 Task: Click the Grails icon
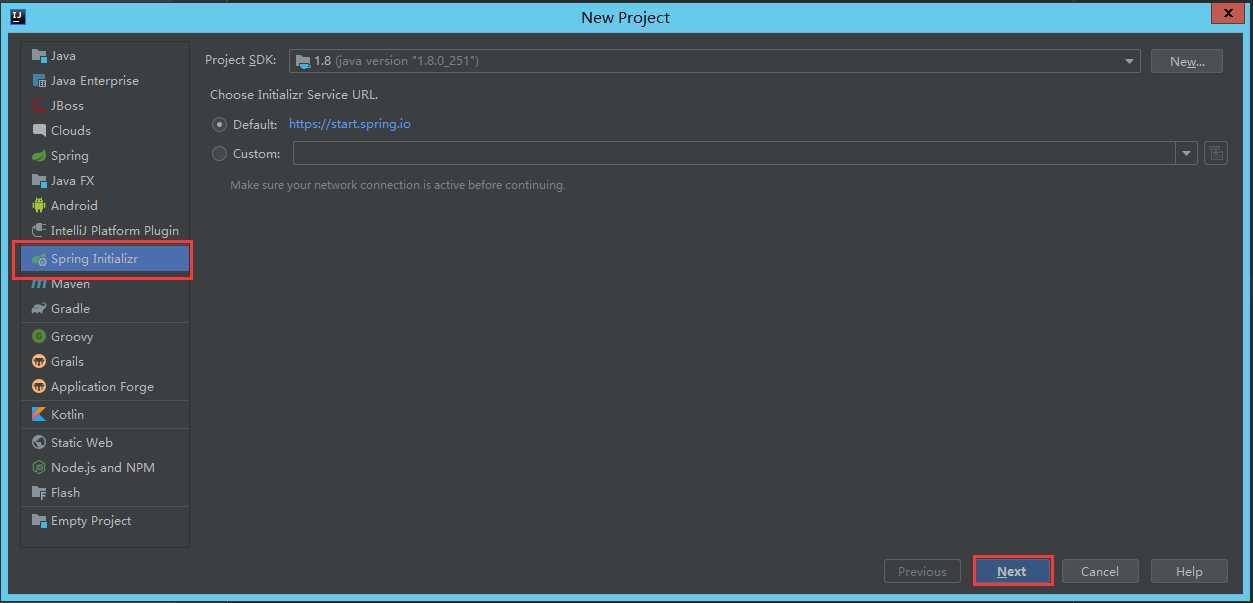tap(39, 362)
